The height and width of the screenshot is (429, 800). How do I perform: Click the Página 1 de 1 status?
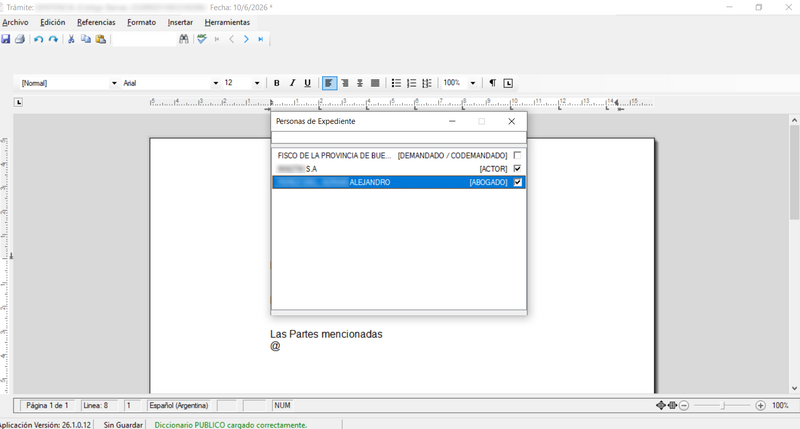(x=47, y=406)
